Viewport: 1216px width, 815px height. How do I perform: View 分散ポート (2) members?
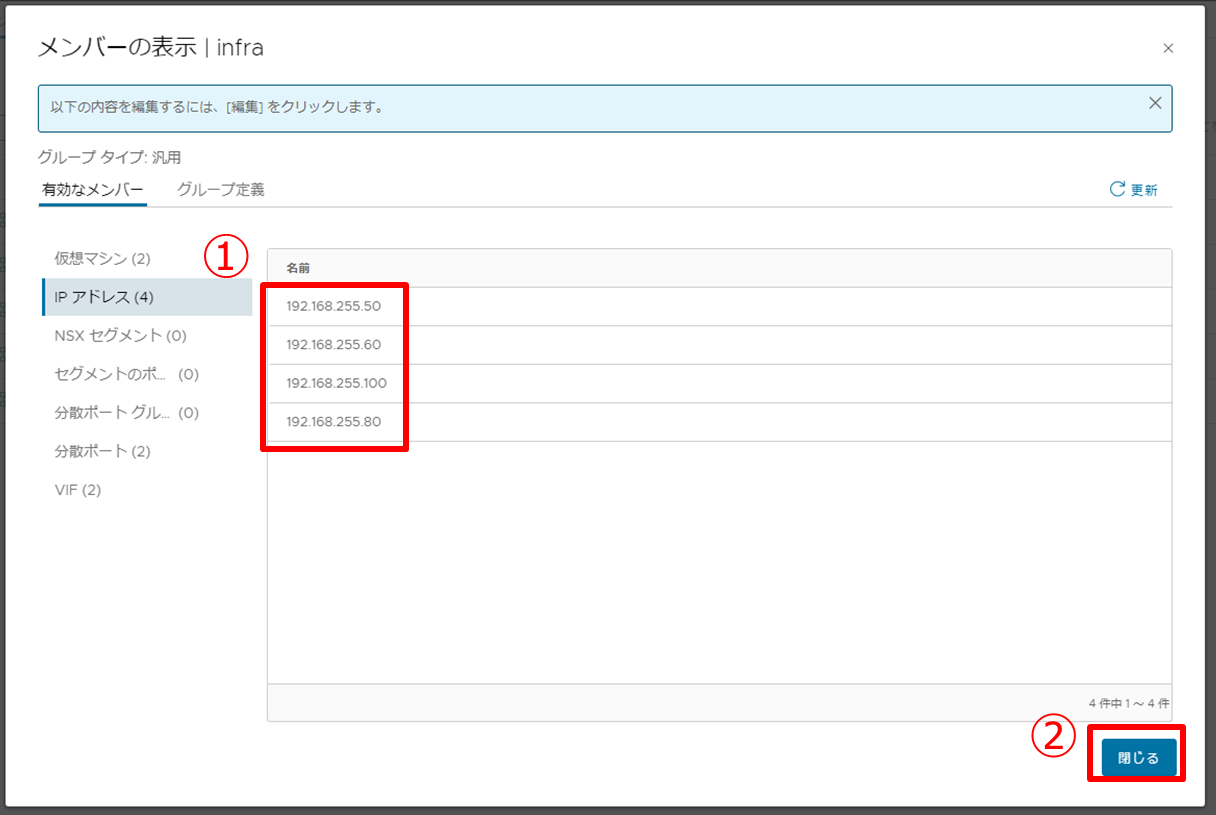[102, 451]
